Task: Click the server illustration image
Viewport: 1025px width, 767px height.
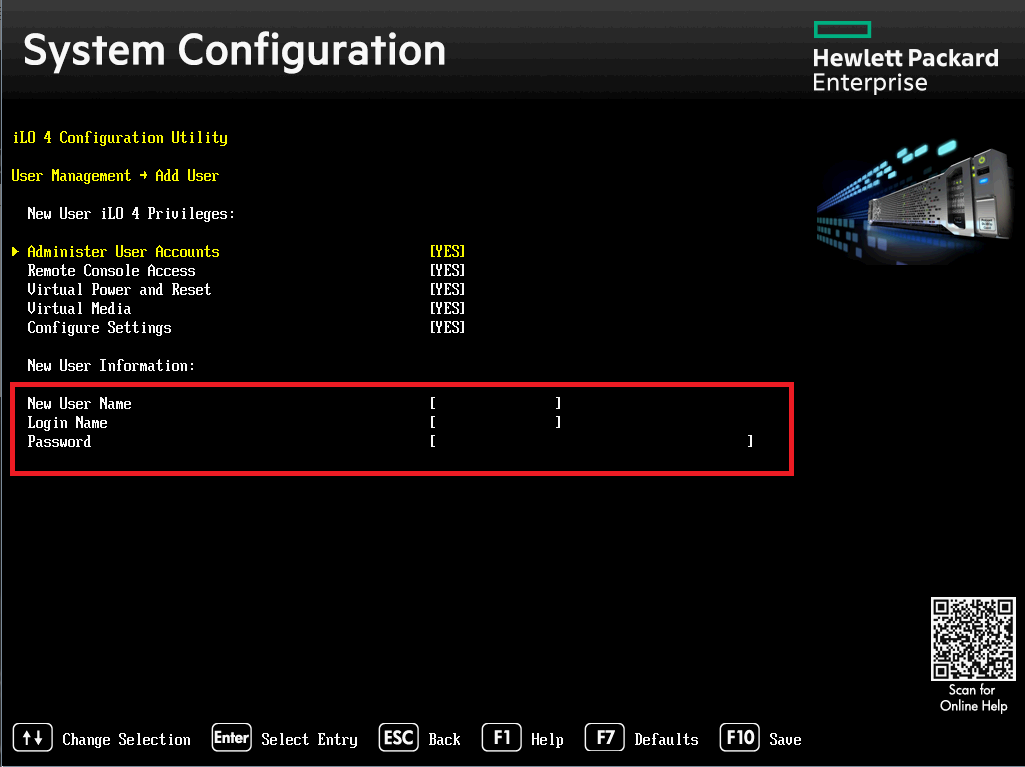Action: click(x=915, y=201)
